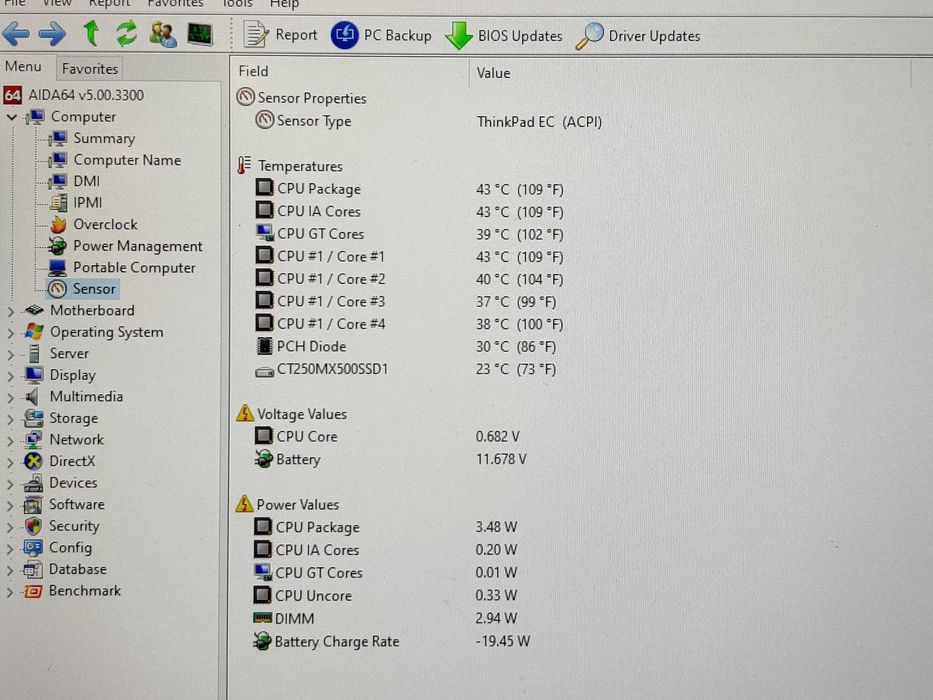Open the Help menu
The width and height of the screenshot is (933, 700).
284,4
